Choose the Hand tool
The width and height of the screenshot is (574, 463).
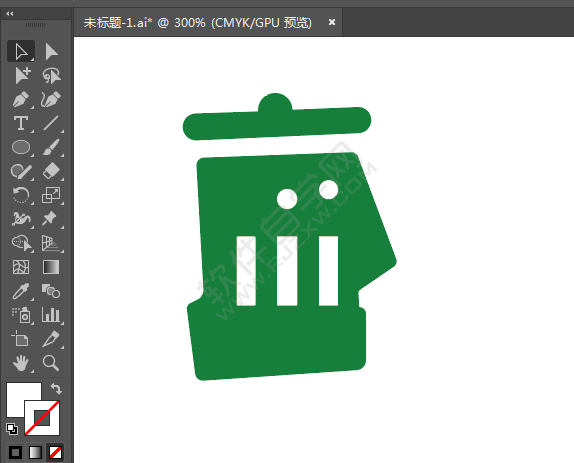[21, 363]
